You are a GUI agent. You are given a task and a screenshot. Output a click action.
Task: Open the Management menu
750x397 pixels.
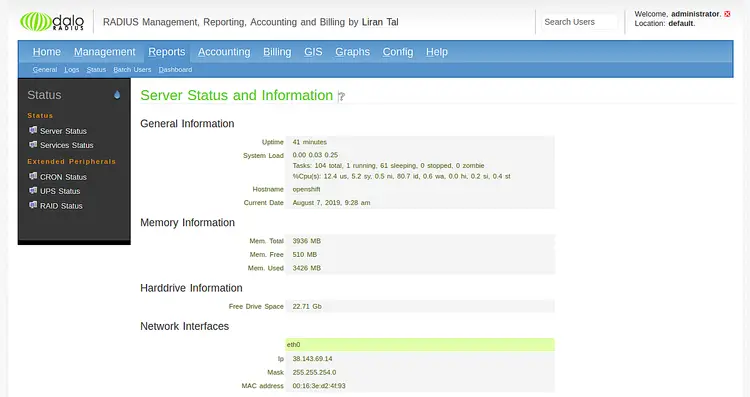(104, 52)
